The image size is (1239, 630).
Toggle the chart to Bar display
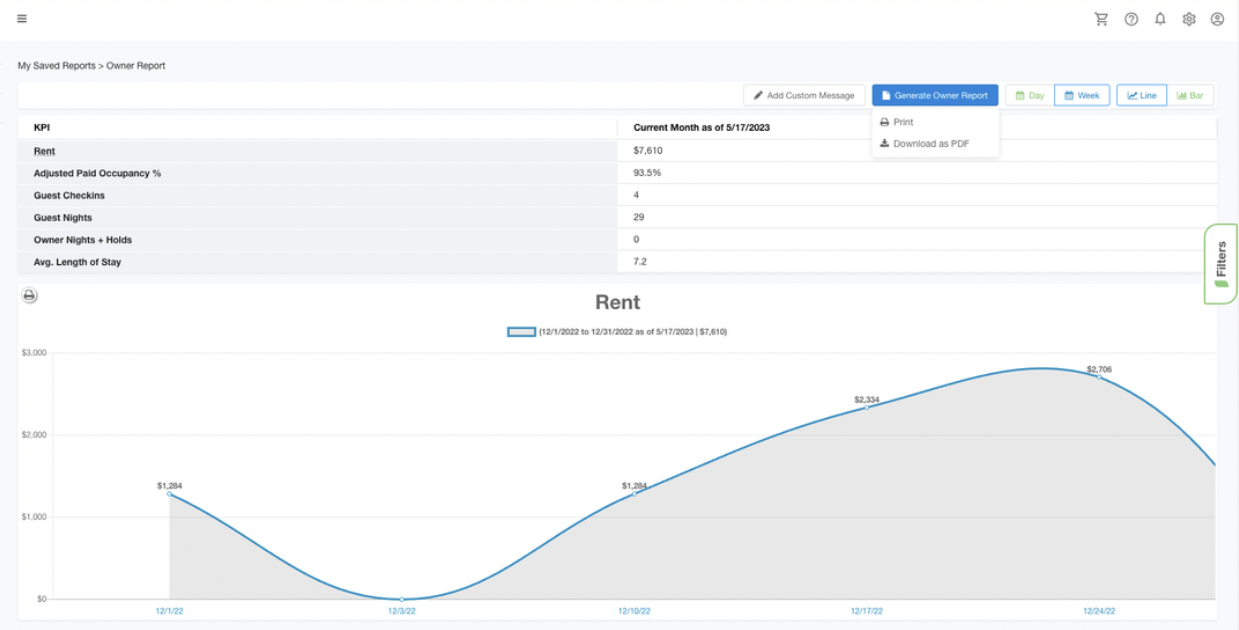1192,95
